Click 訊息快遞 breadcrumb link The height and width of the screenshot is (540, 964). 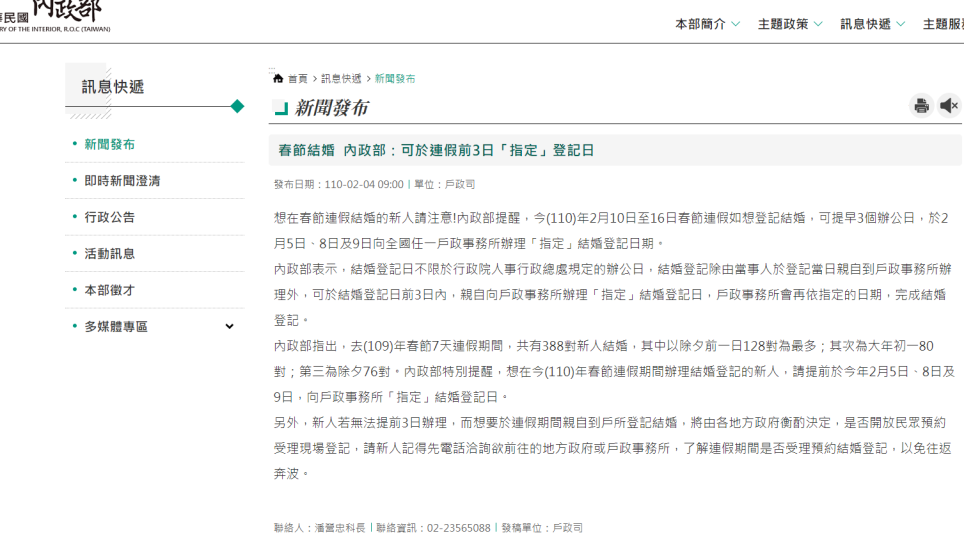pyautogui.click(x=341, y=79)
